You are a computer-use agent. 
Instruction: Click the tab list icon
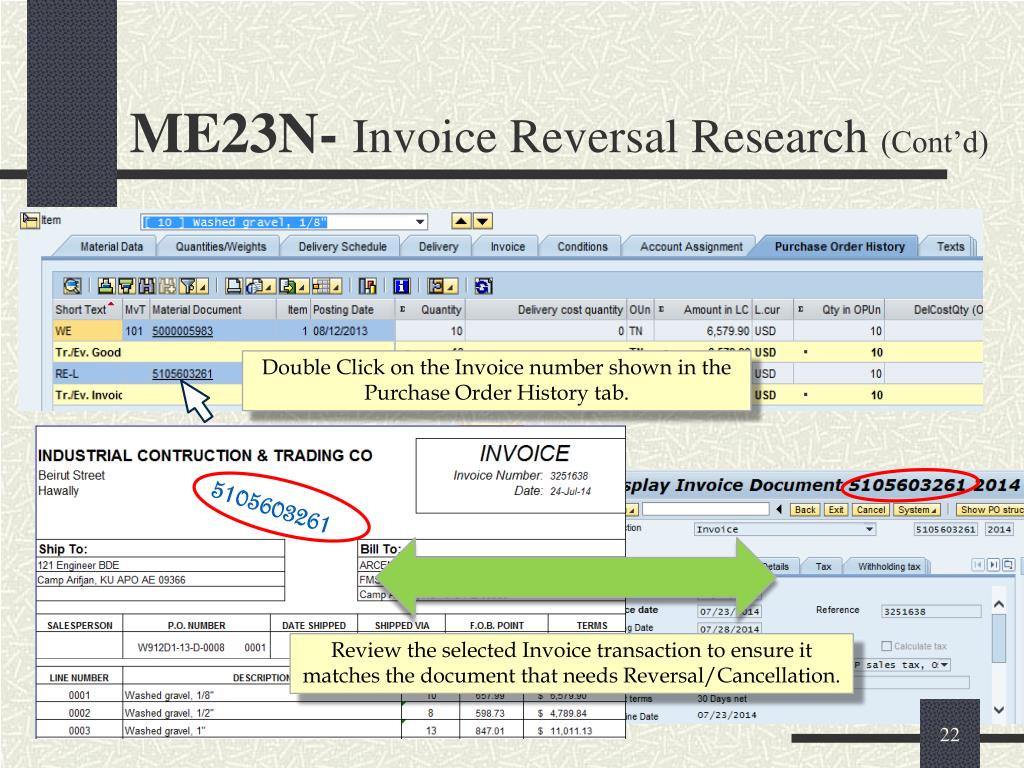[1009, 564]
